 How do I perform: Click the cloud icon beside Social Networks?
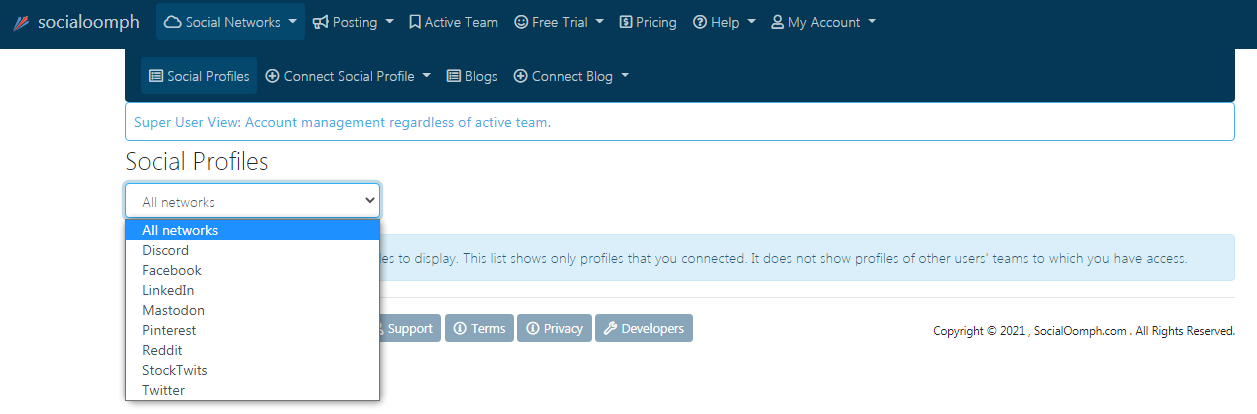coord(173,22)
